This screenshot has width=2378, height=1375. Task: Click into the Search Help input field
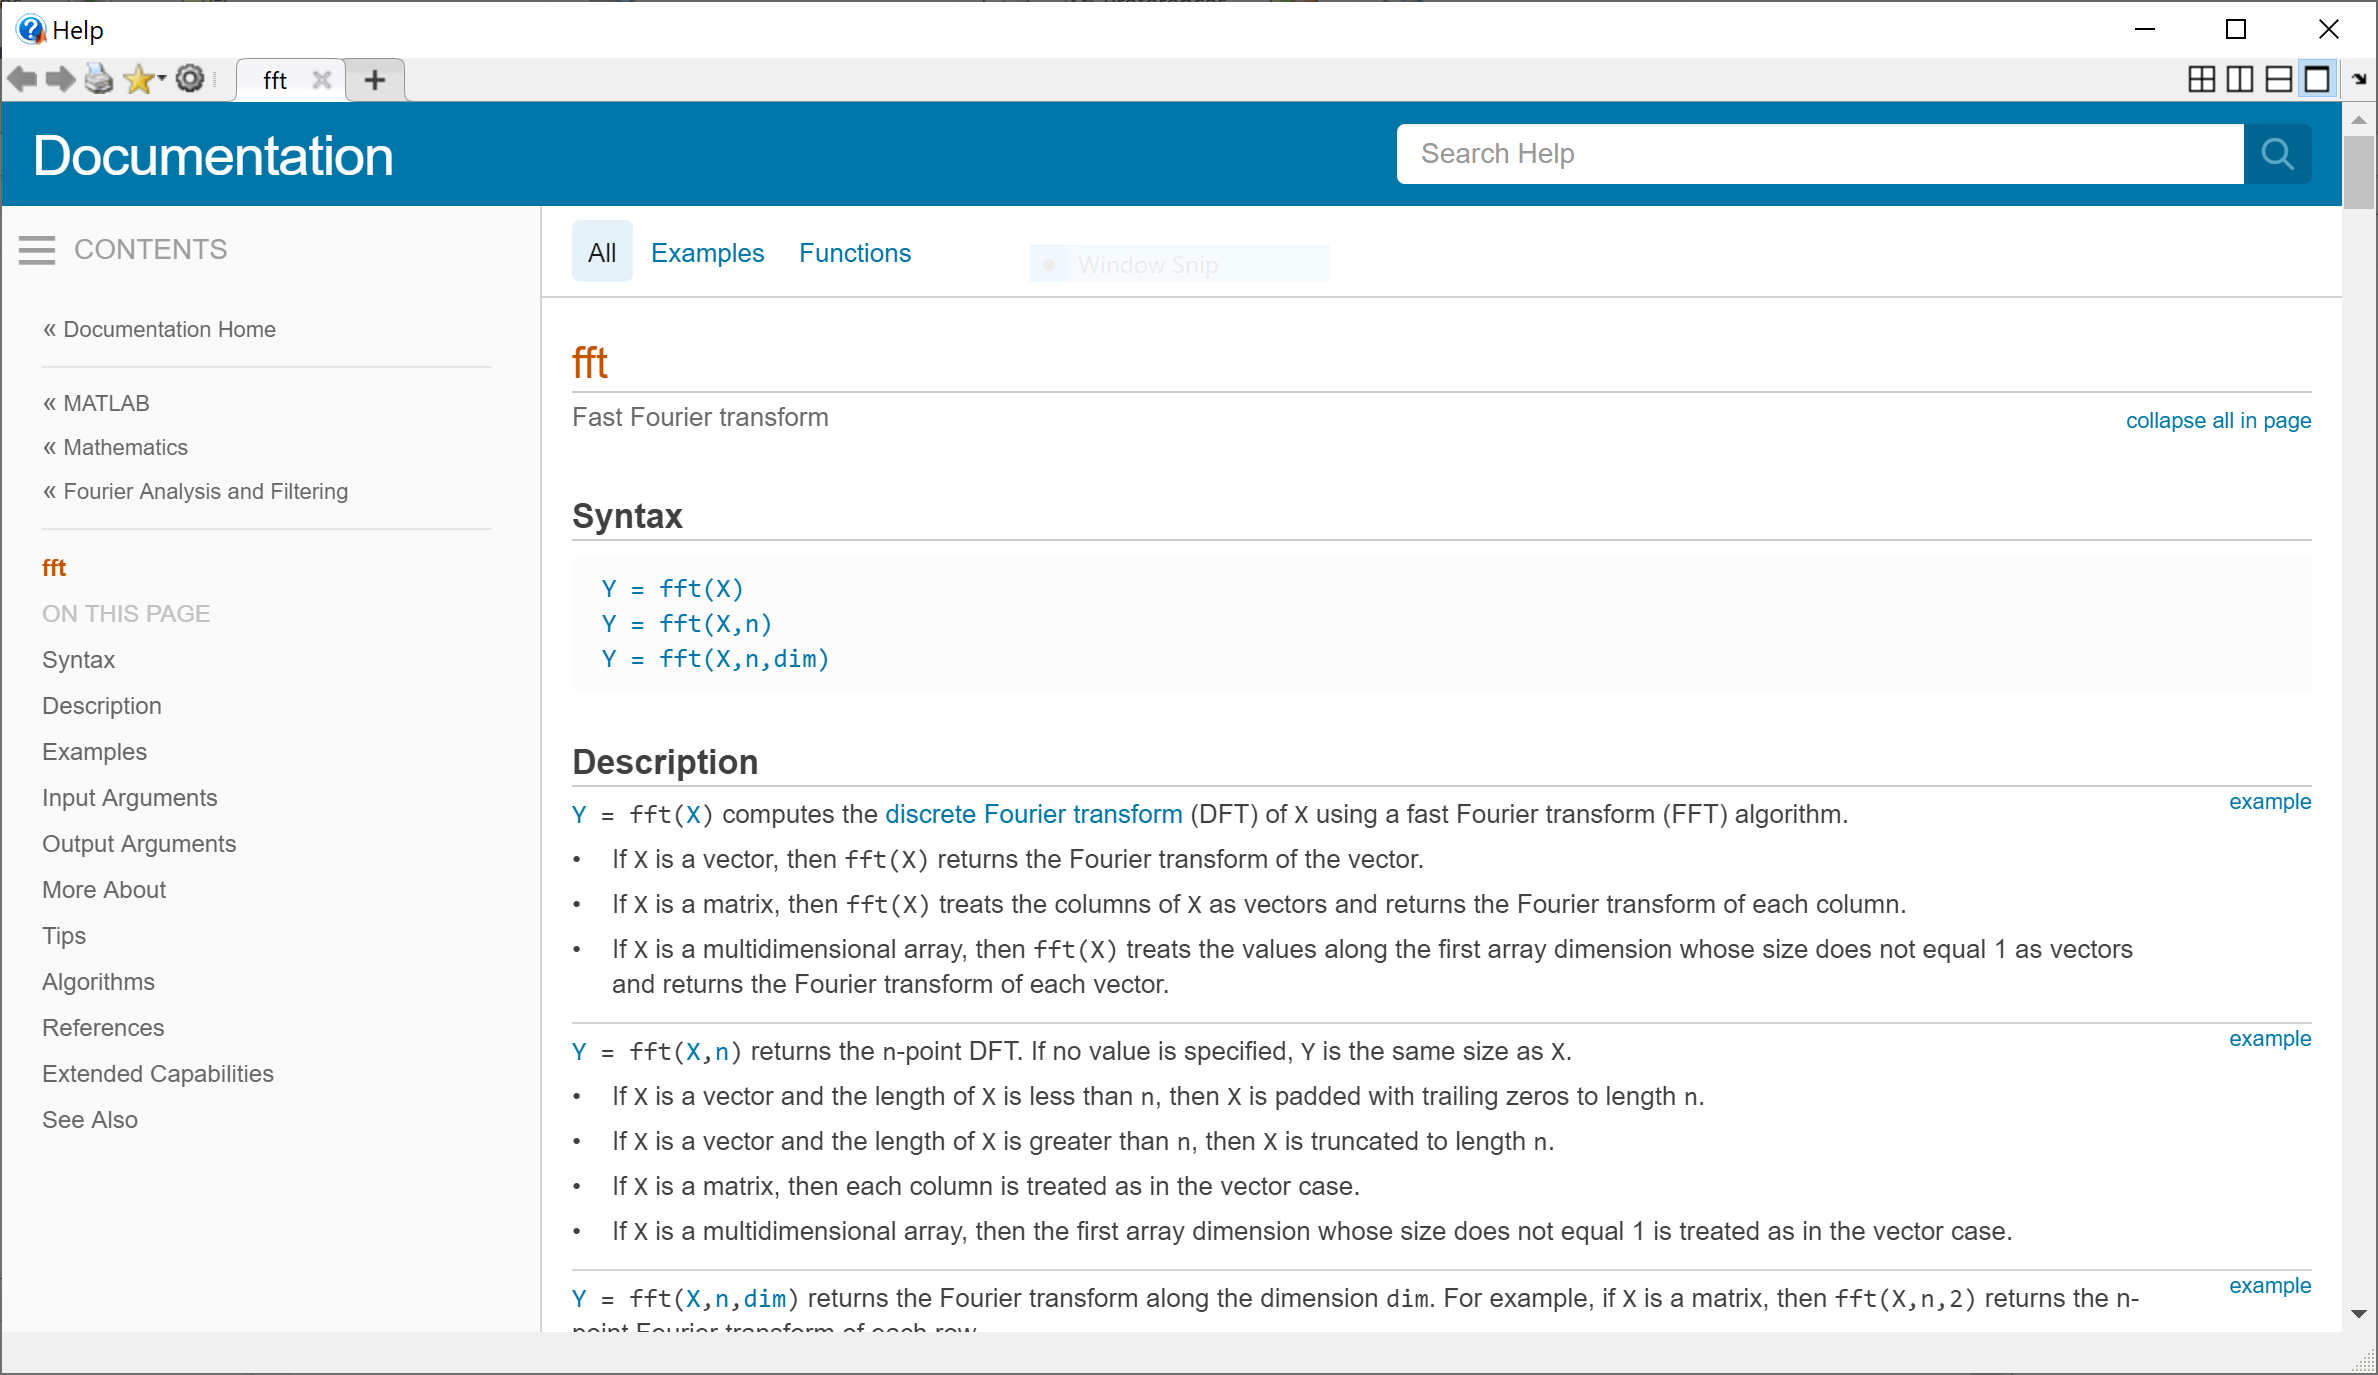(1822, 154)
